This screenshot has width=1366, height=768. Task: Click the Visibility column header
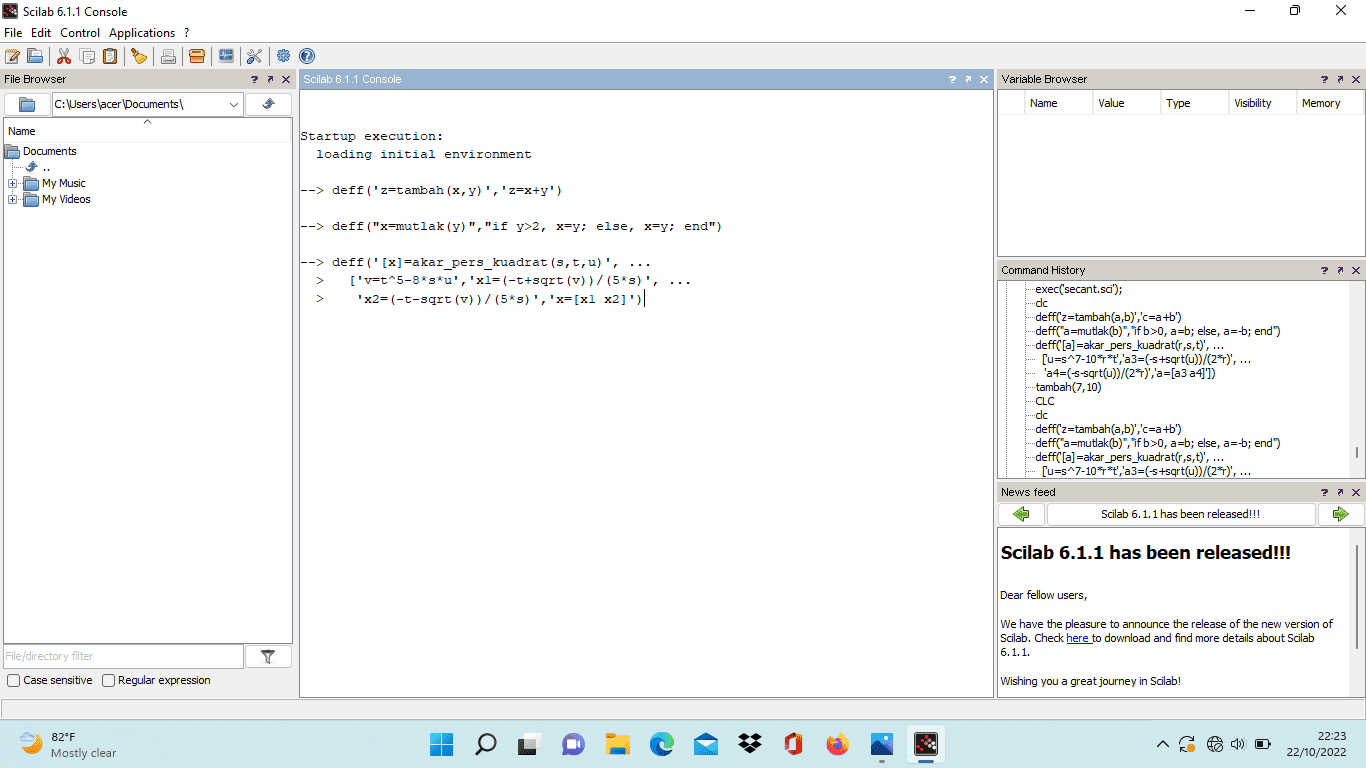[x=1263, y=103]
